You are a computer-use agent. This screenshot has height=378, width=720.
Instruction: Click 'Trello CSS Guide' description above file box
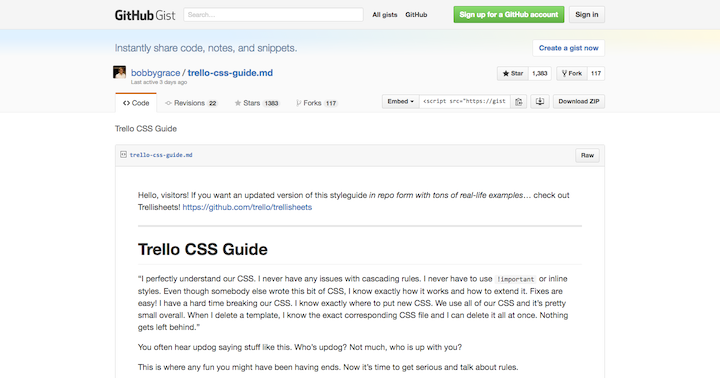pos(146,129)
